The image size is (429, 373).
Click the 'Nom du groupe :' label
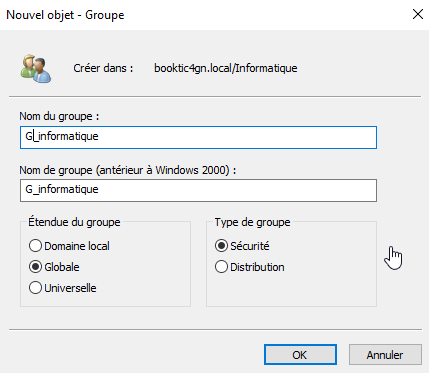click(x=59, y=116)
